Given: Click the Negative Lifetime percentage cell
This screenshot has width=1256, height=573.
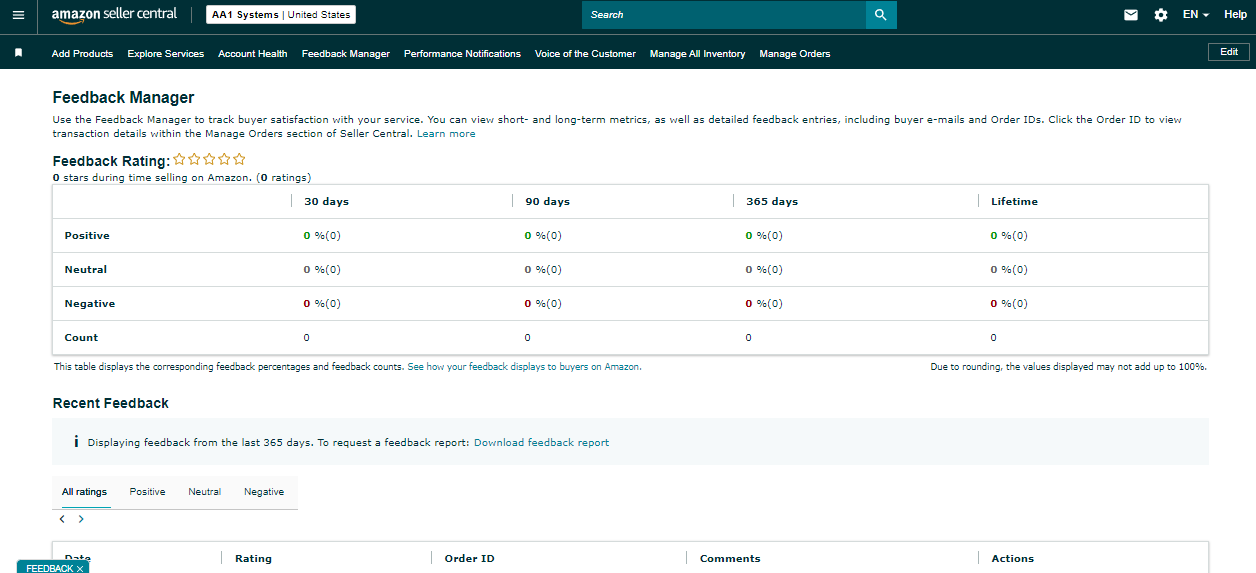Looking at the screenshot, I should (x=1009, y=304).
